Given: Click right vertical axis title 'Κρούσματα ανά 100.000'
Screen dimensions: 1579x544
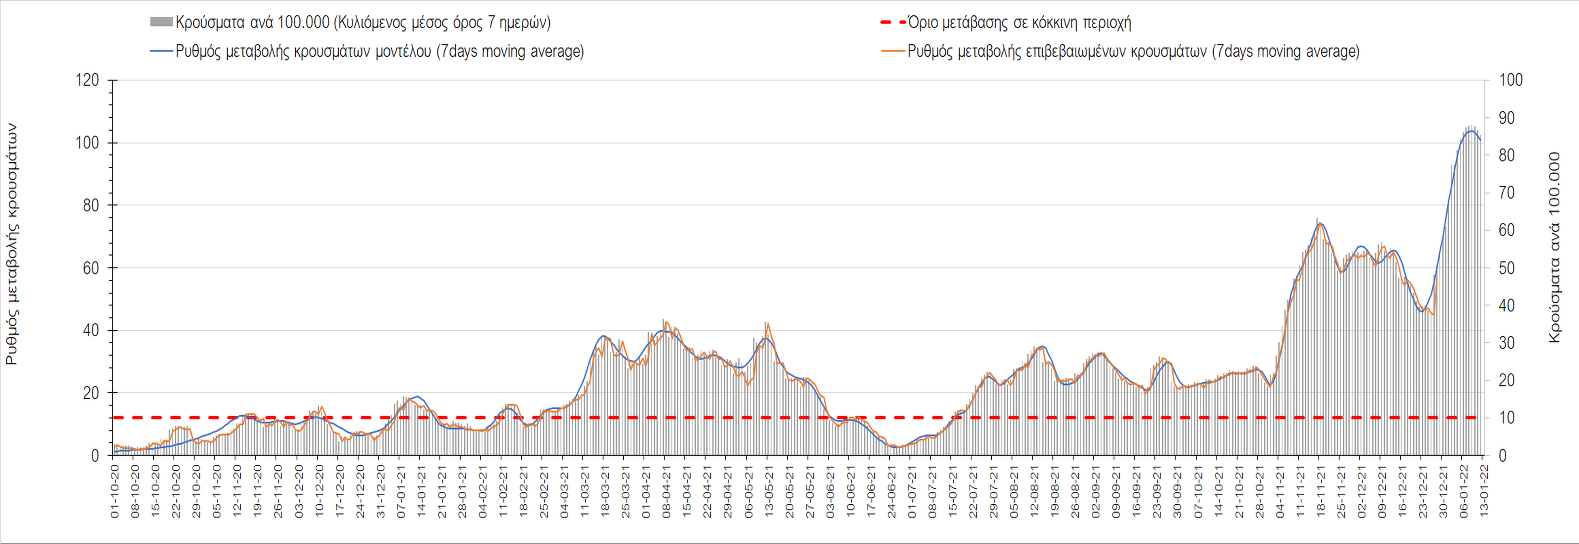Looking at the screenshot, I should point(1554,247).
